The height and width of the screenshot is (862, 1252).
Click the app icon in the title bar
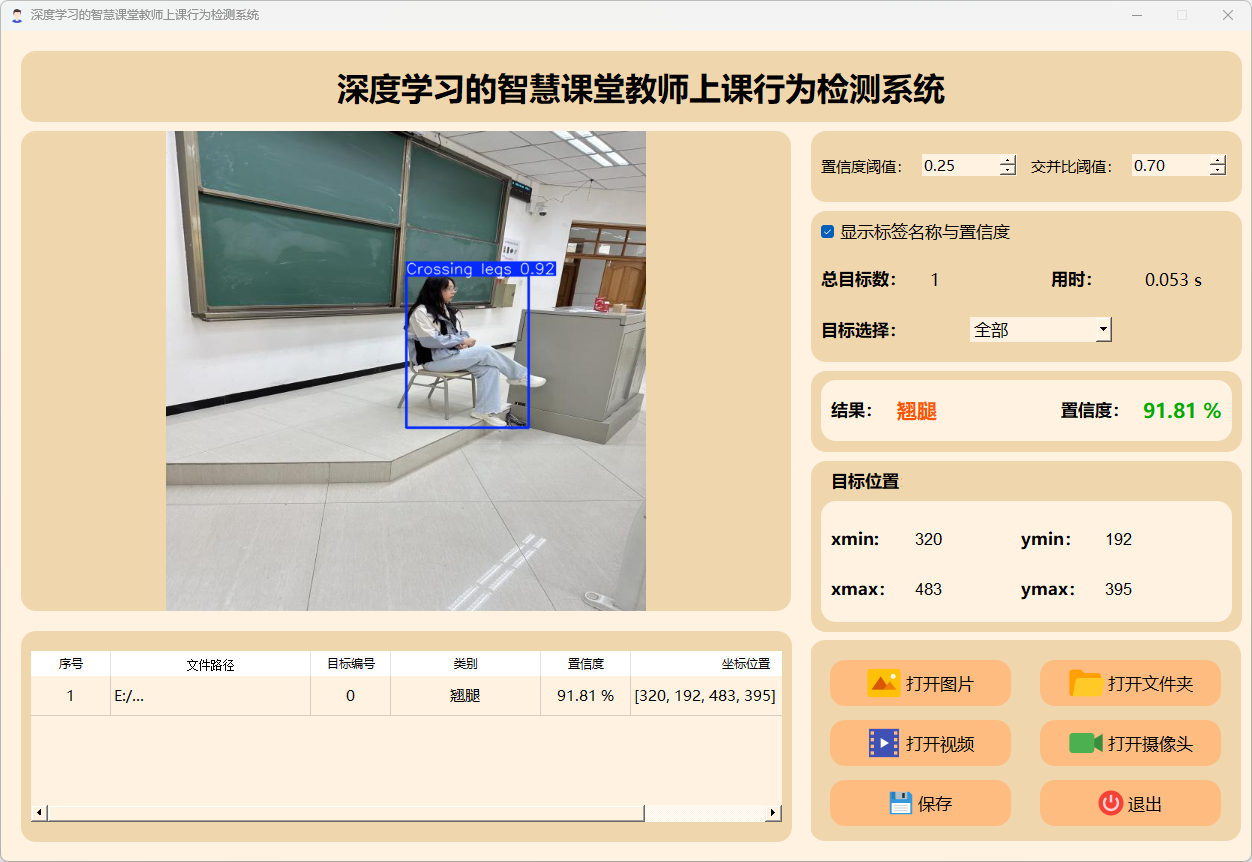tap(17, 15)
